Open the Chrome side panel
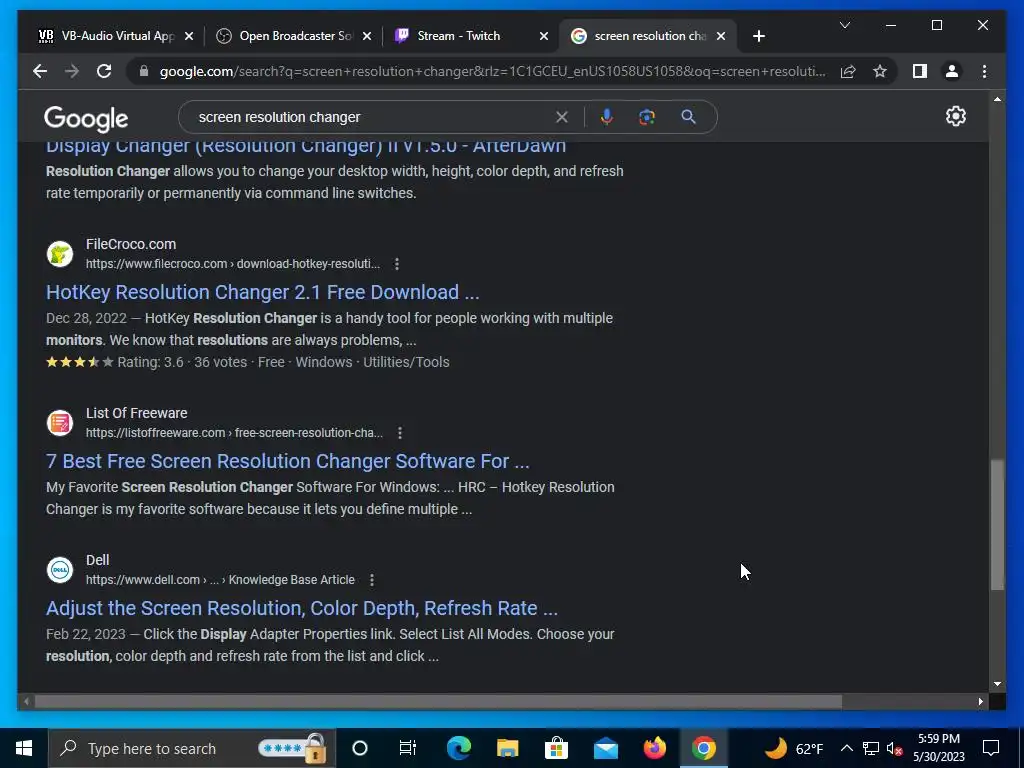This screenshot has height=768, width=1024. click(x=920, y=71)
